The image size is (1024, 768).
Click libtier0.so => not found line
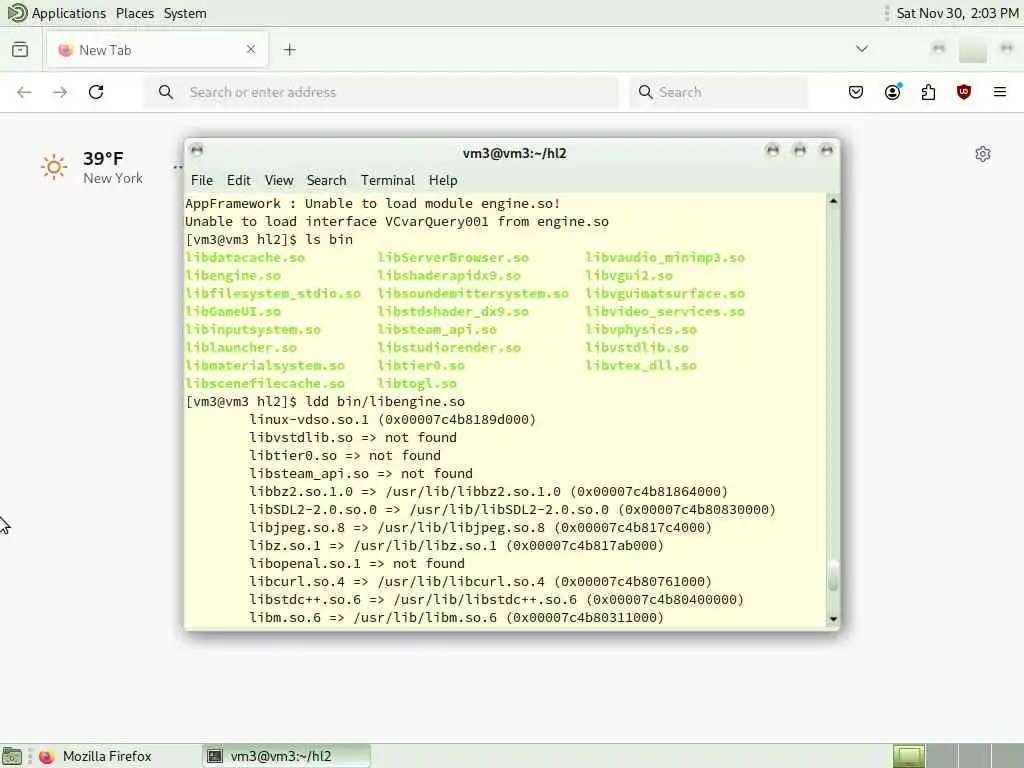pos(345,456)
